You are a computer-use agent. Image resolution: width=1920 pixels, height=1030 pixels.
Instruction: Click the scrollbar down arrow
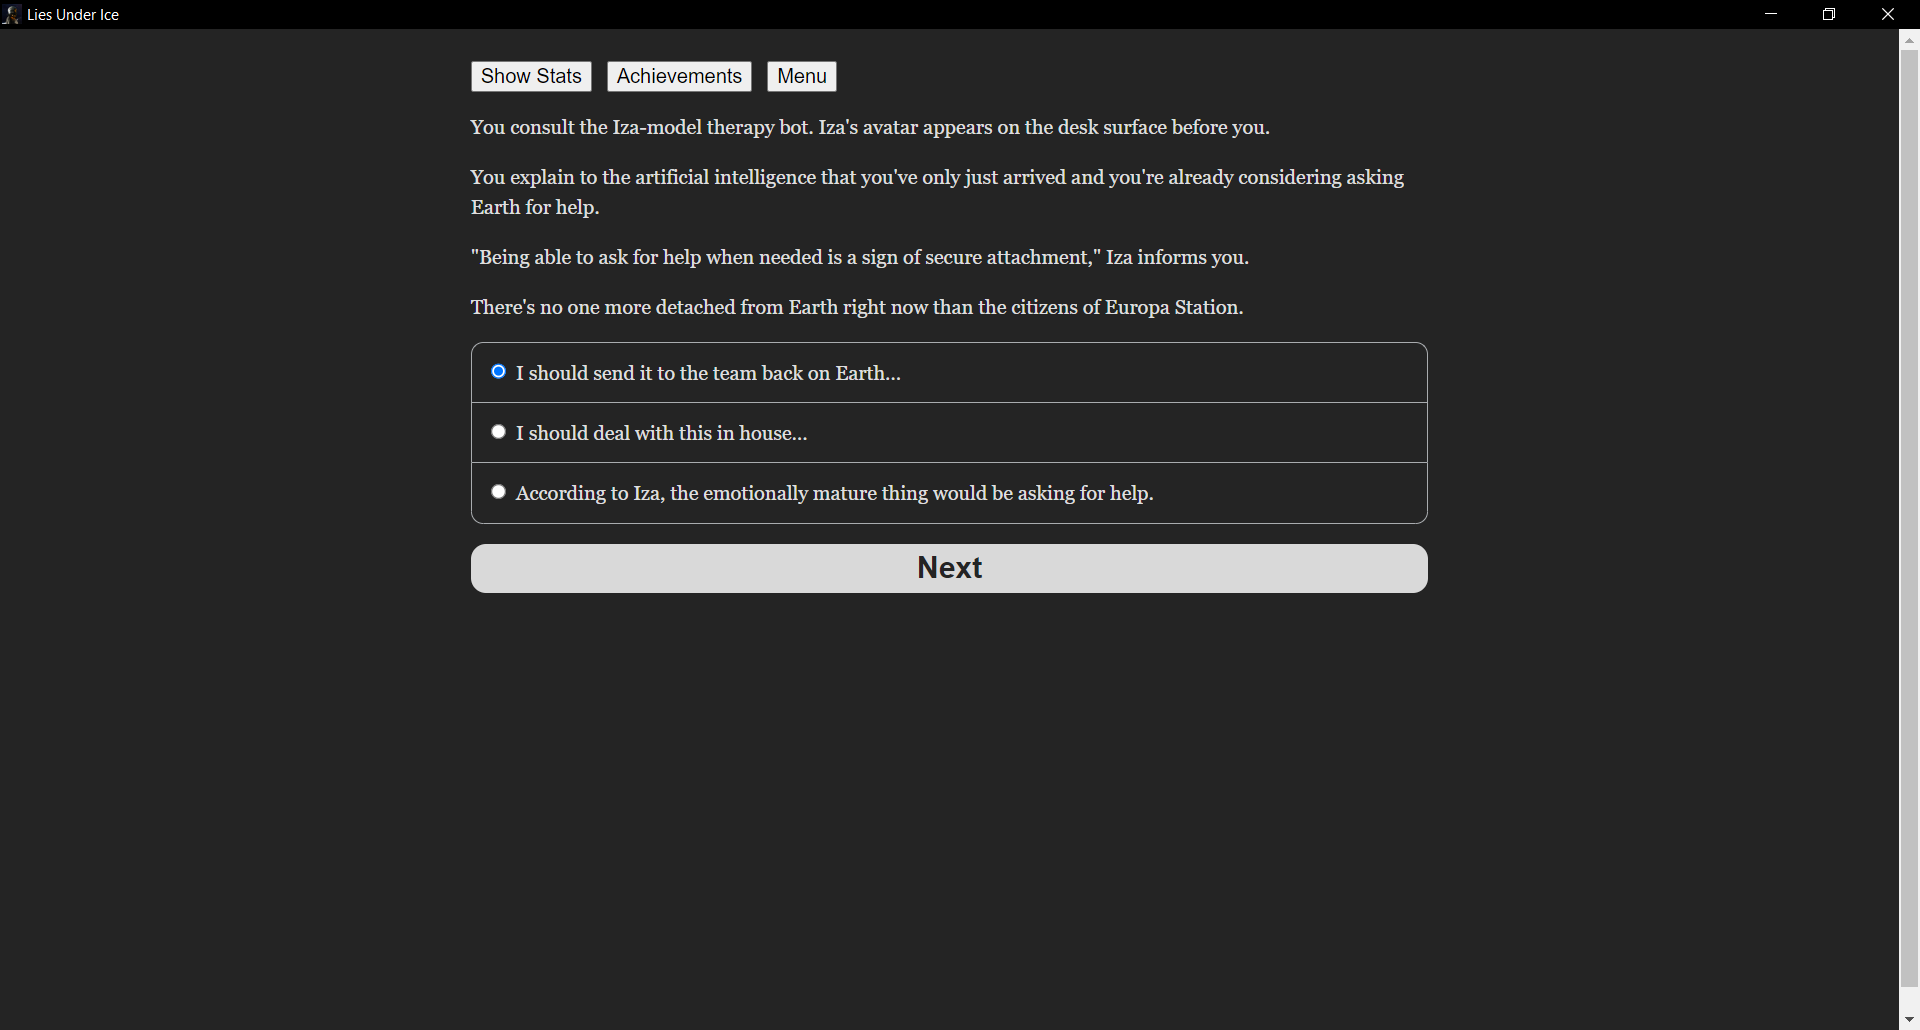[1909, 1019]
